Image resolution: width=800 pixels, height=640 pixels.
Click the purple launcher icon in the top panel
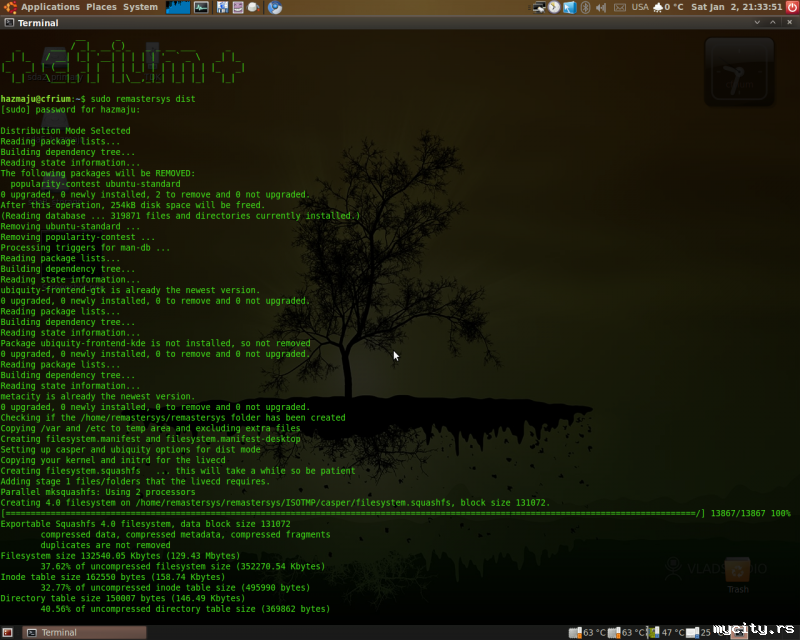(x=238, y=7)
